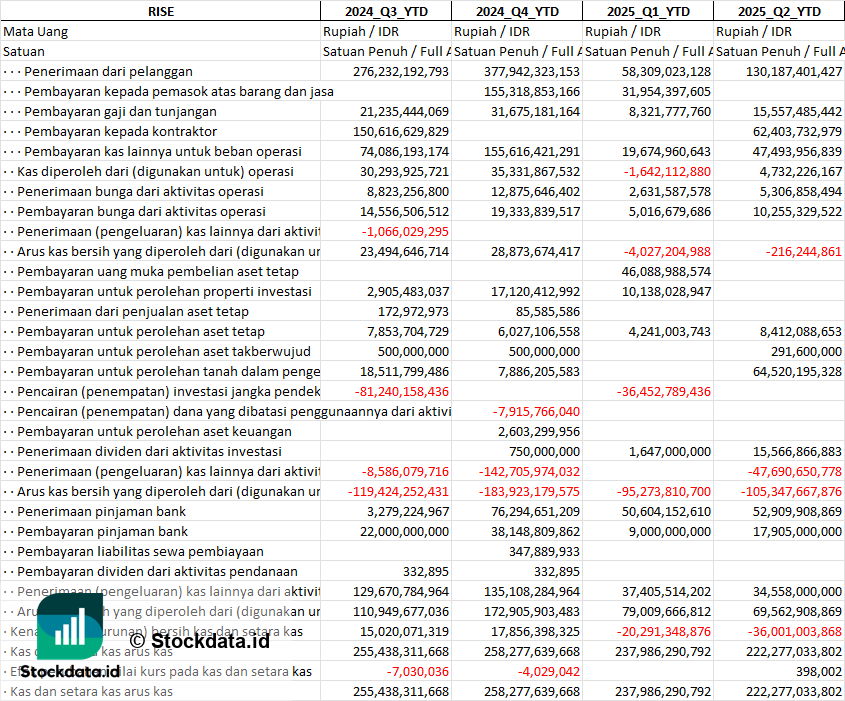Select value 130,187,401,427
The width and height of the screenshot is (845, 701).
pos(794,71)
